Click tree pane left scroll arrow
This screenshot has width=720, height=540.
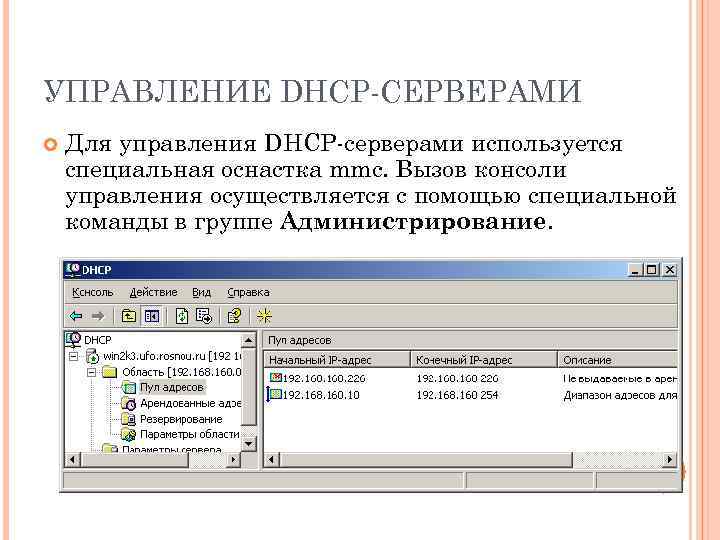pyautogui.click(x=73, y=459)
